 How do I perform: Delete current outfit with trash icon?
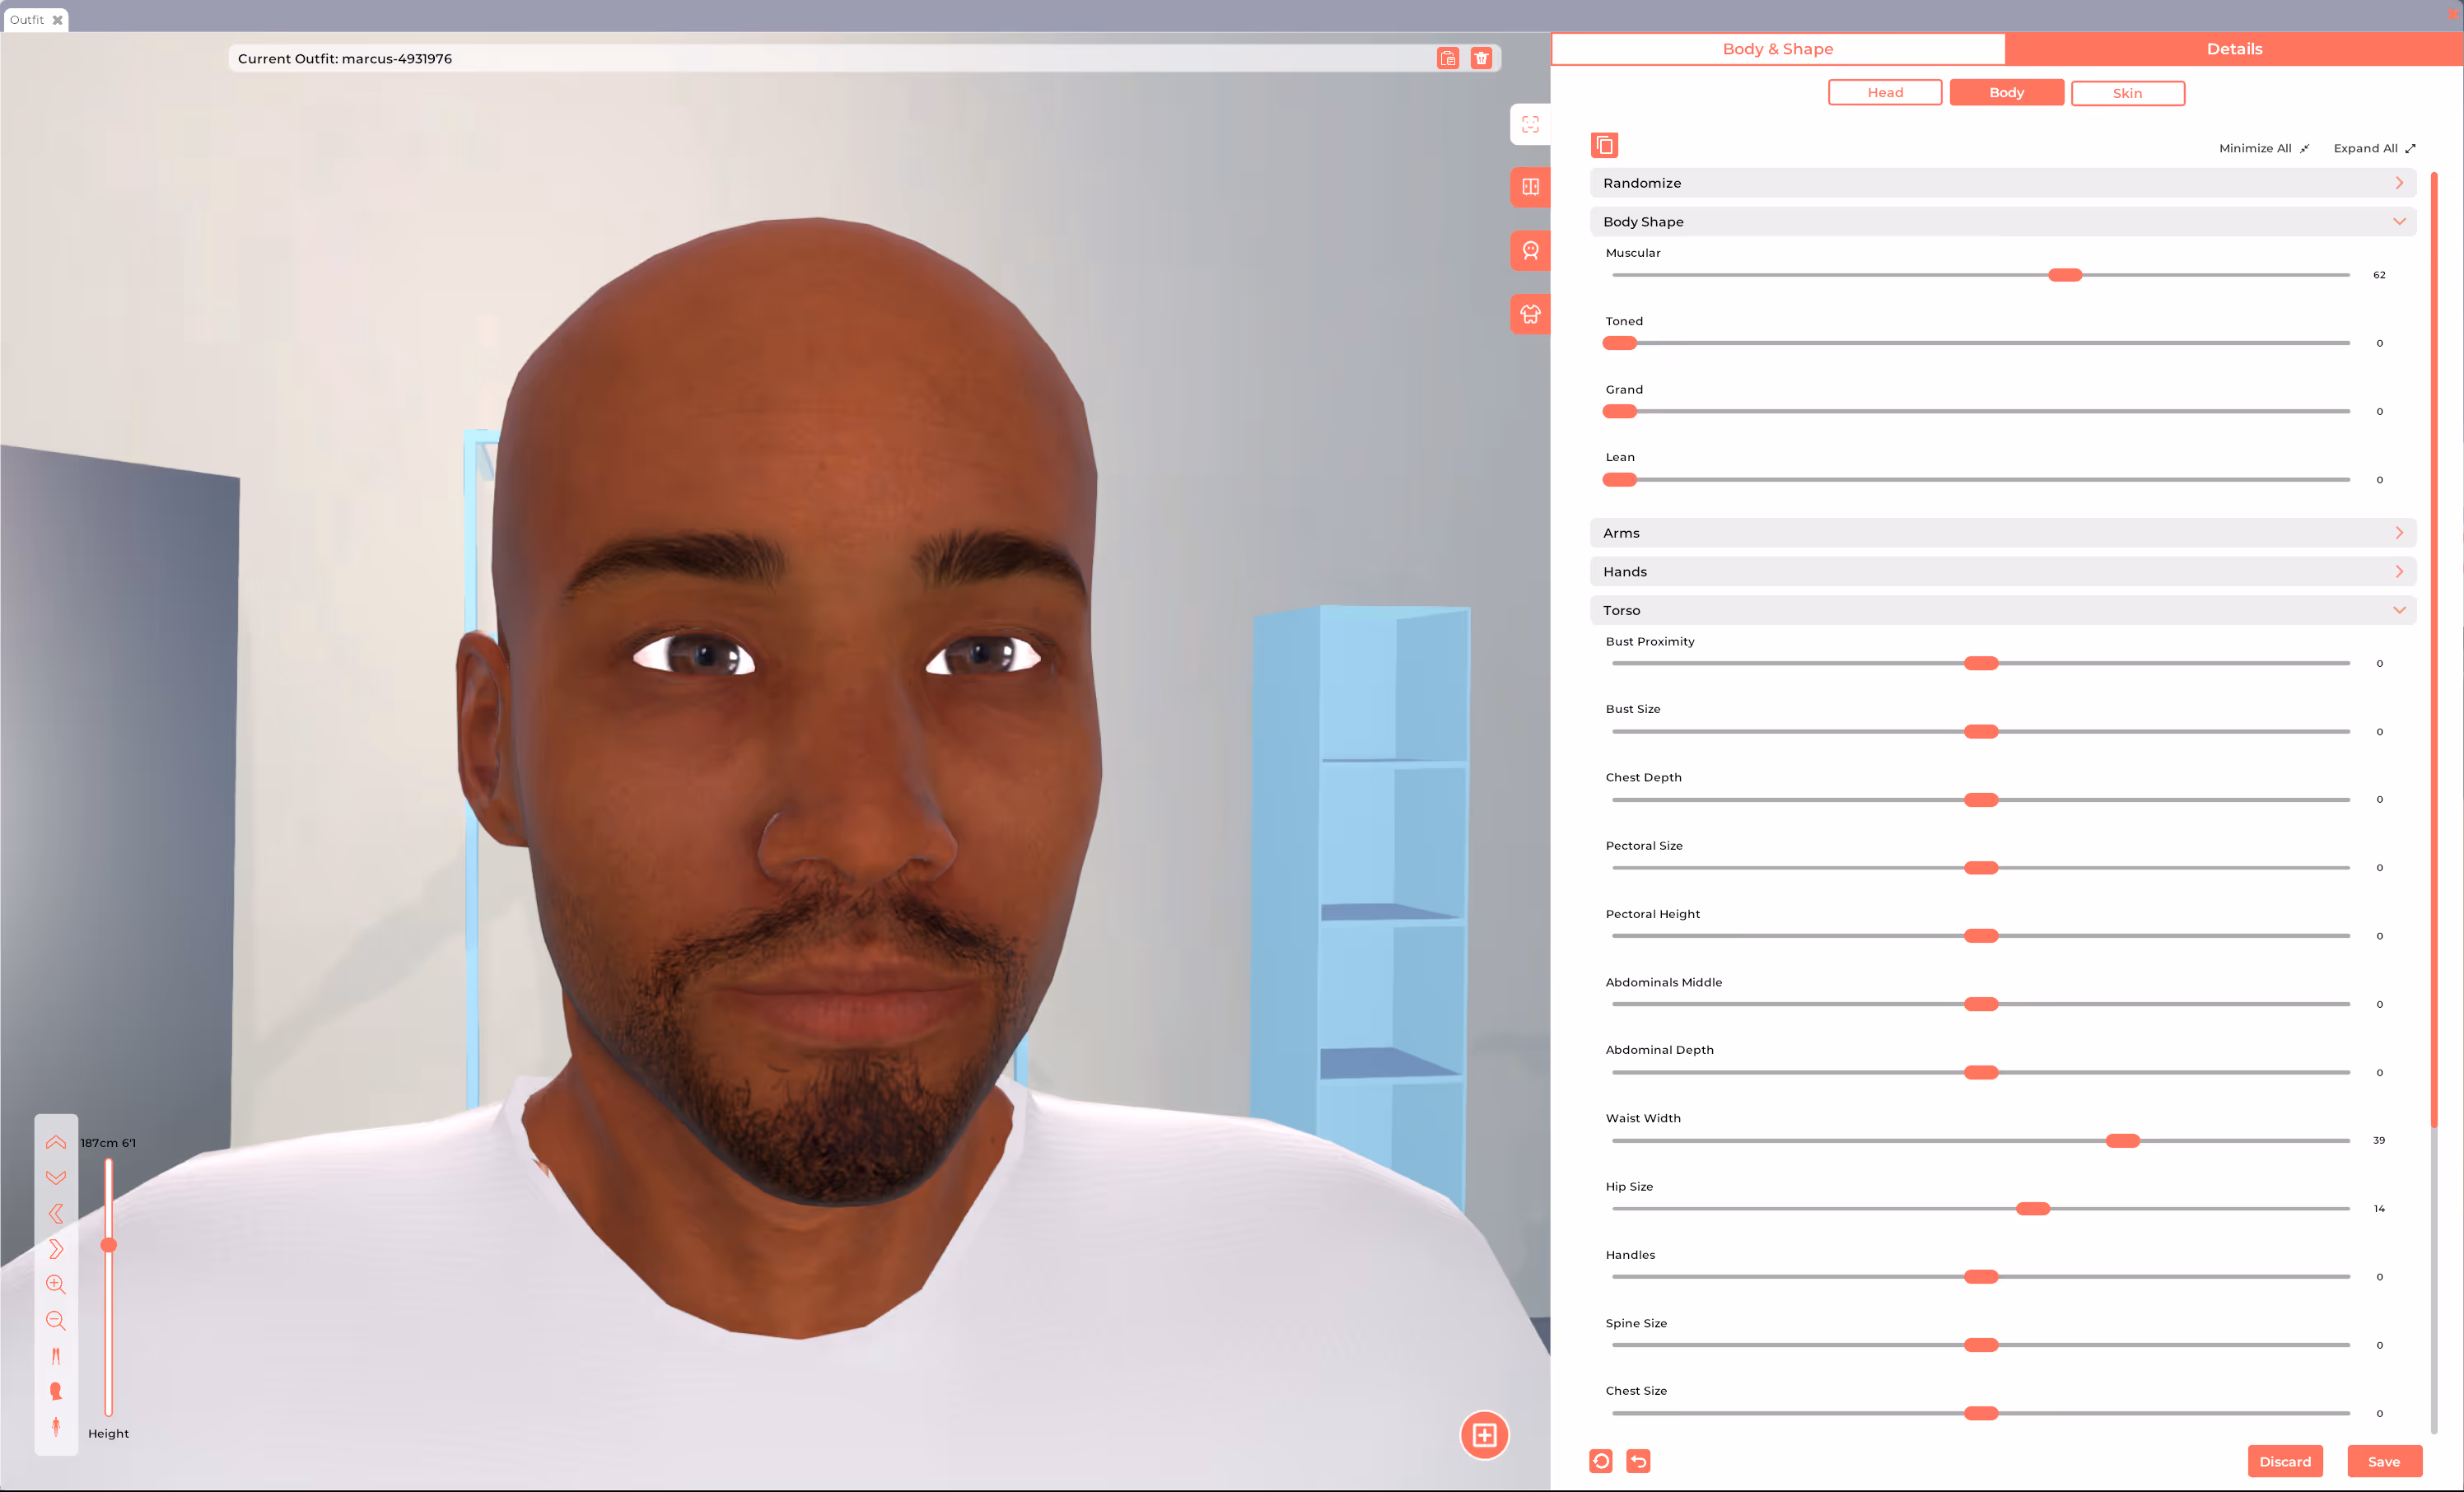[1481, 58]
